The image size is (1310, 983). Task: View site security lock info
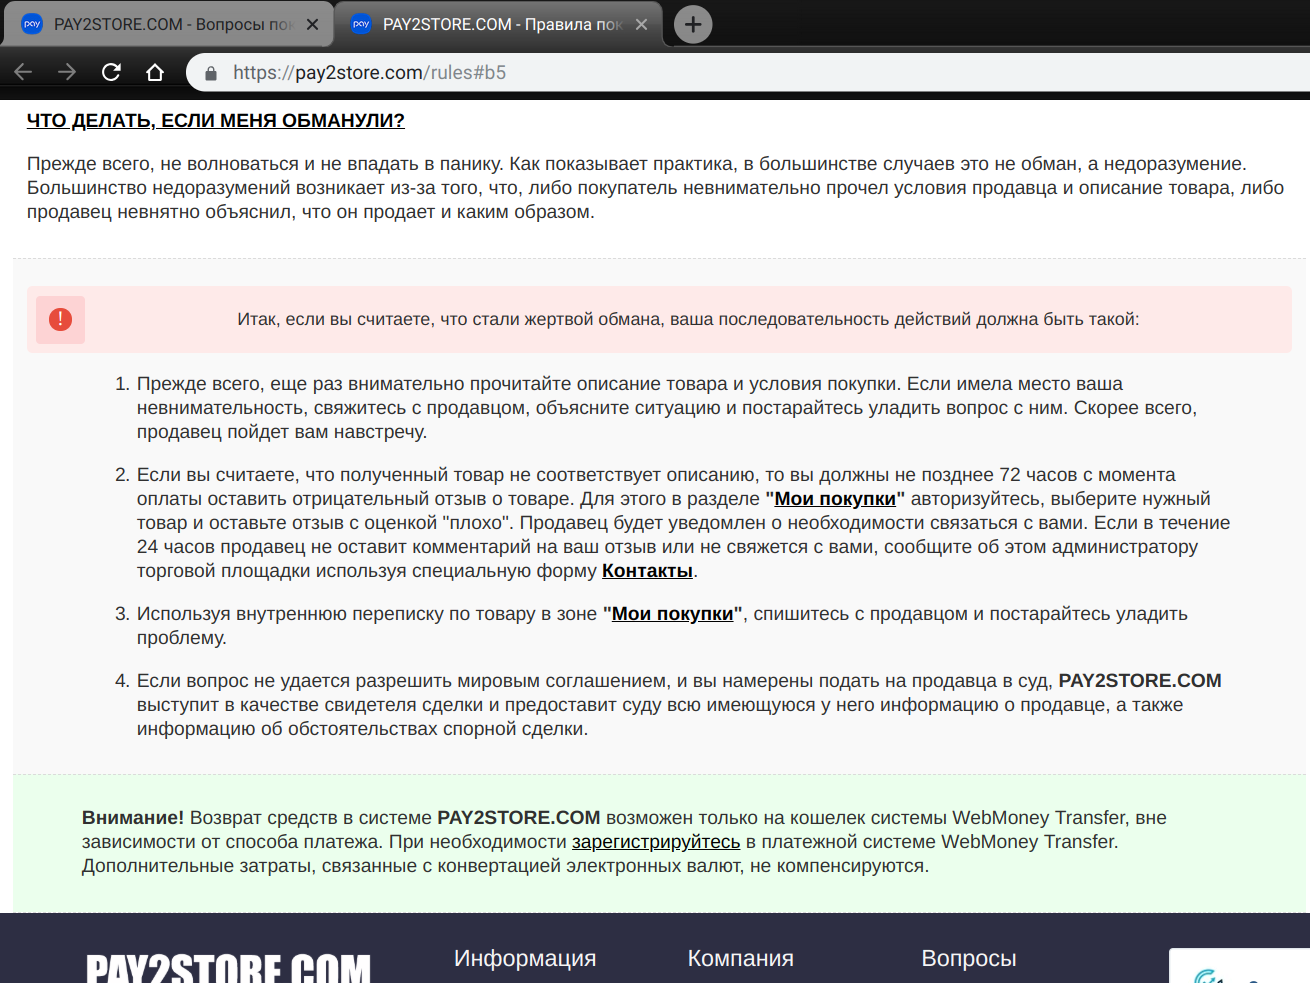pyautogui.click(x=211, y=73)
